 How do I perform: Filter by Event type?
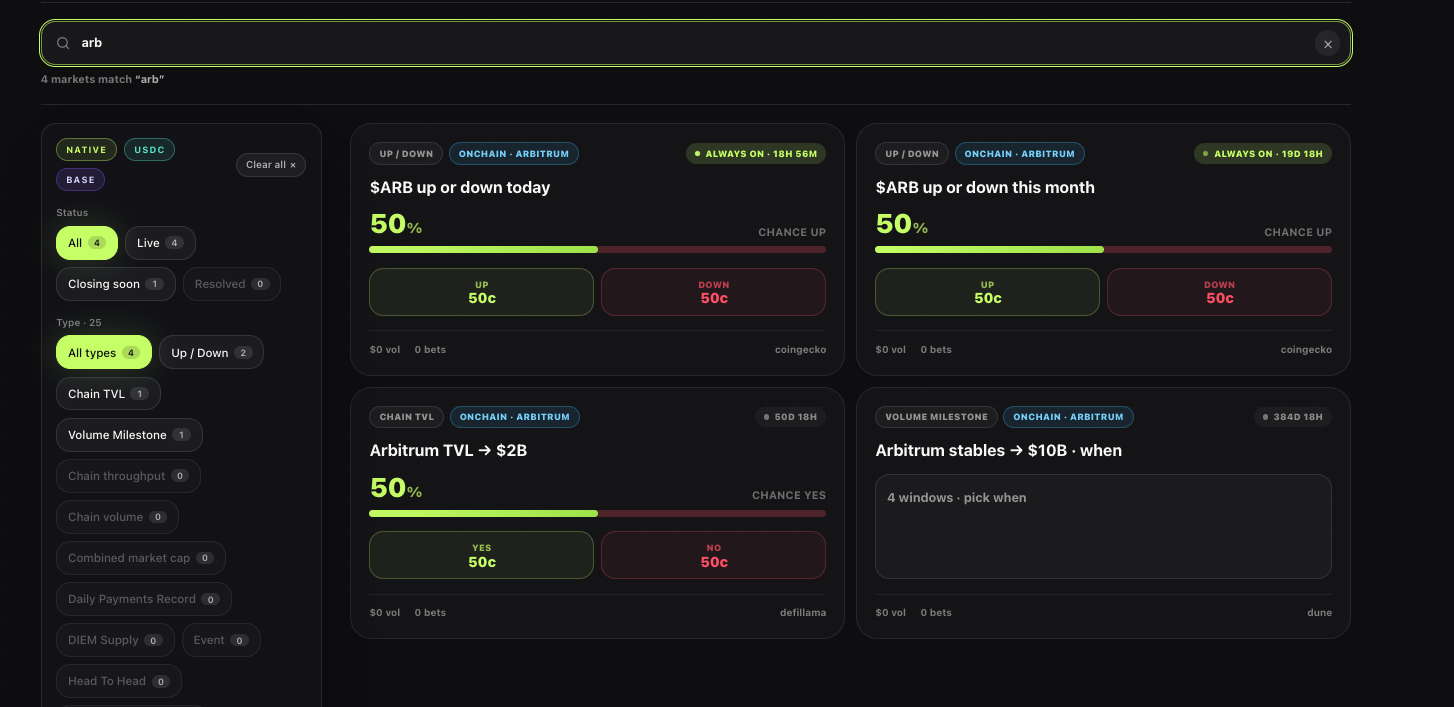pyautogui.click(x=221, y=640)
